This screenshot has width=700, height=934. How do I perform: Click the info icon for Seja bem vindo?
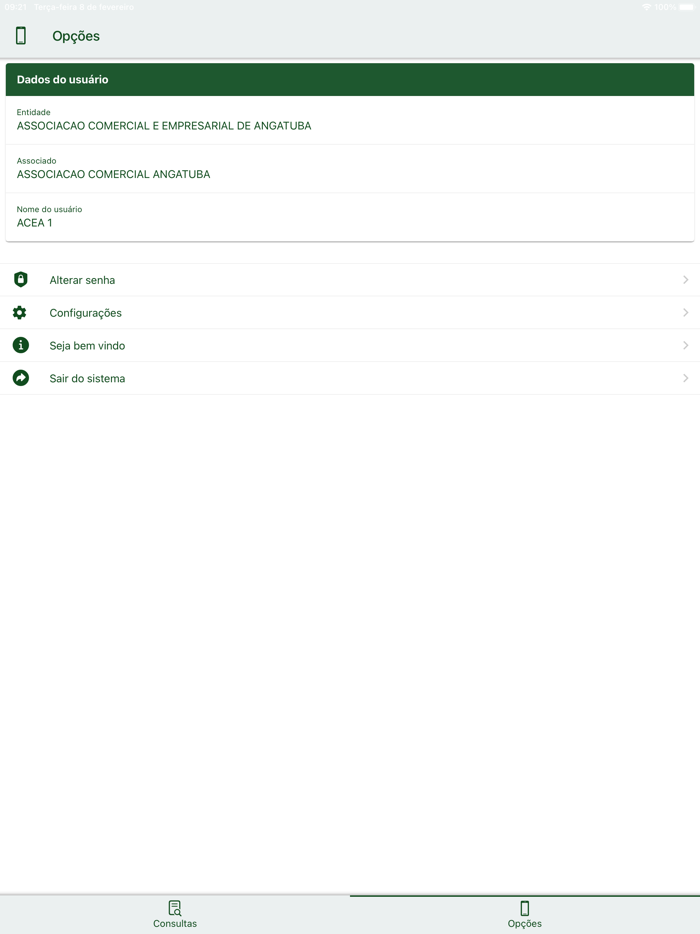(x=21, y=345)
